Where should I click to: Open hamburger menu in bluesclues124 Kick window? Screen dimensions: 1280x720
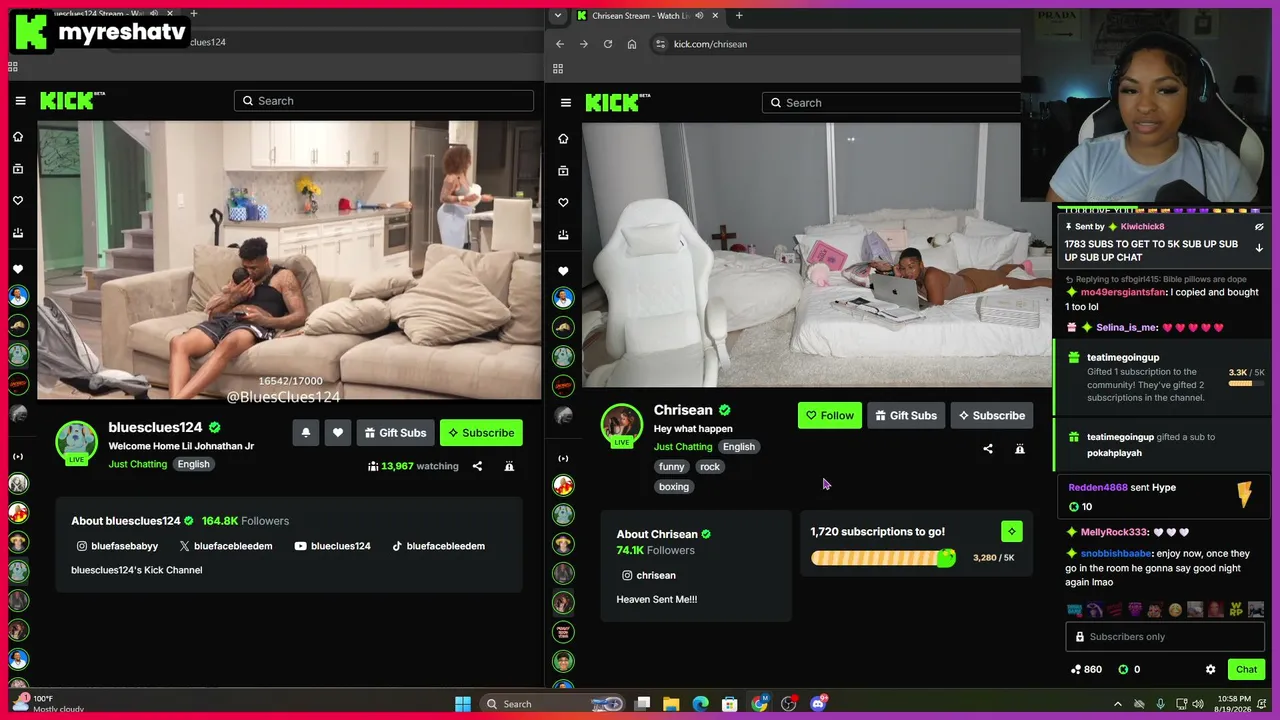tap(20, 101)
